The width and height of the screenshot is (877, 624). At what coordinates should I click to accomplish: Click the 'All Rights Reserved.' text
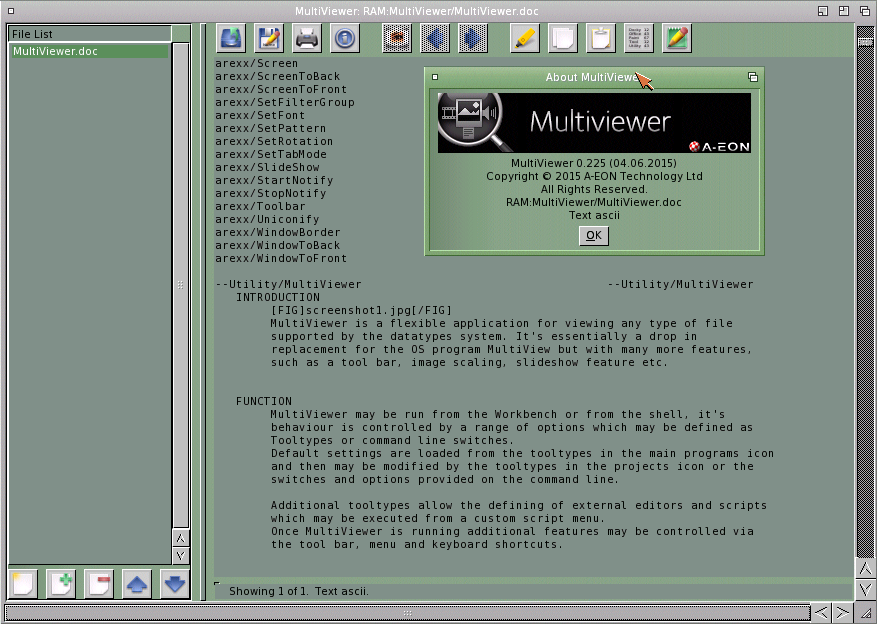pos(594,189)
